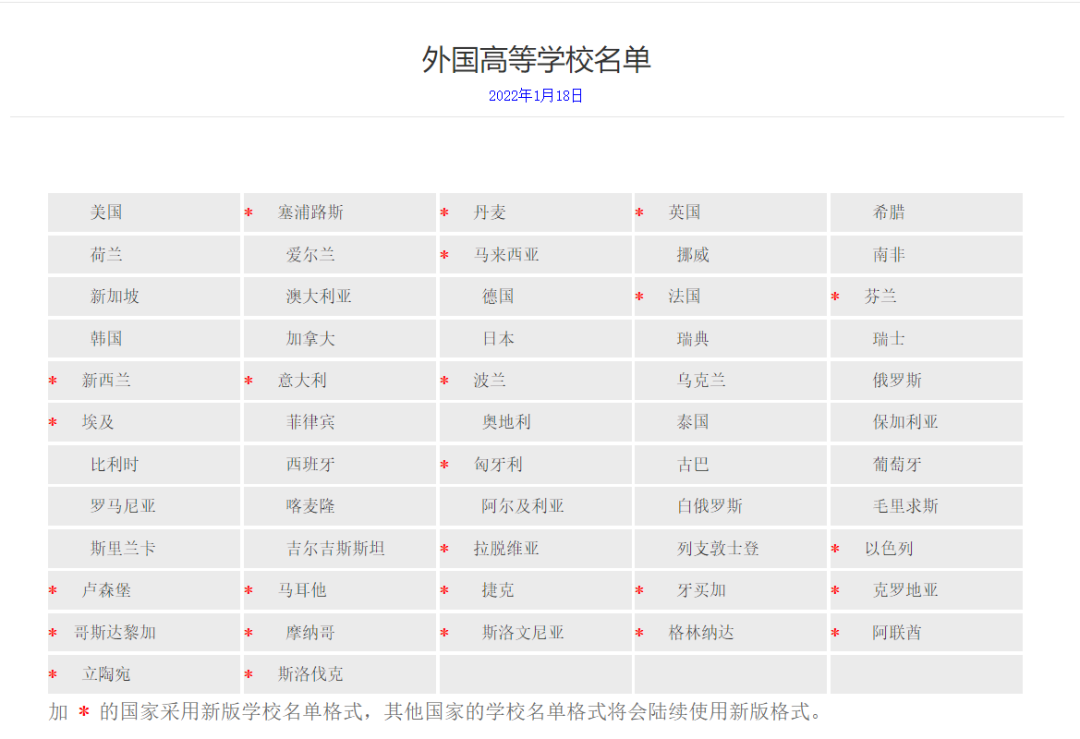This screenshot has width=1080, height=739.
Task: Open the 英国 country list
Action: [x=688, y=212]
